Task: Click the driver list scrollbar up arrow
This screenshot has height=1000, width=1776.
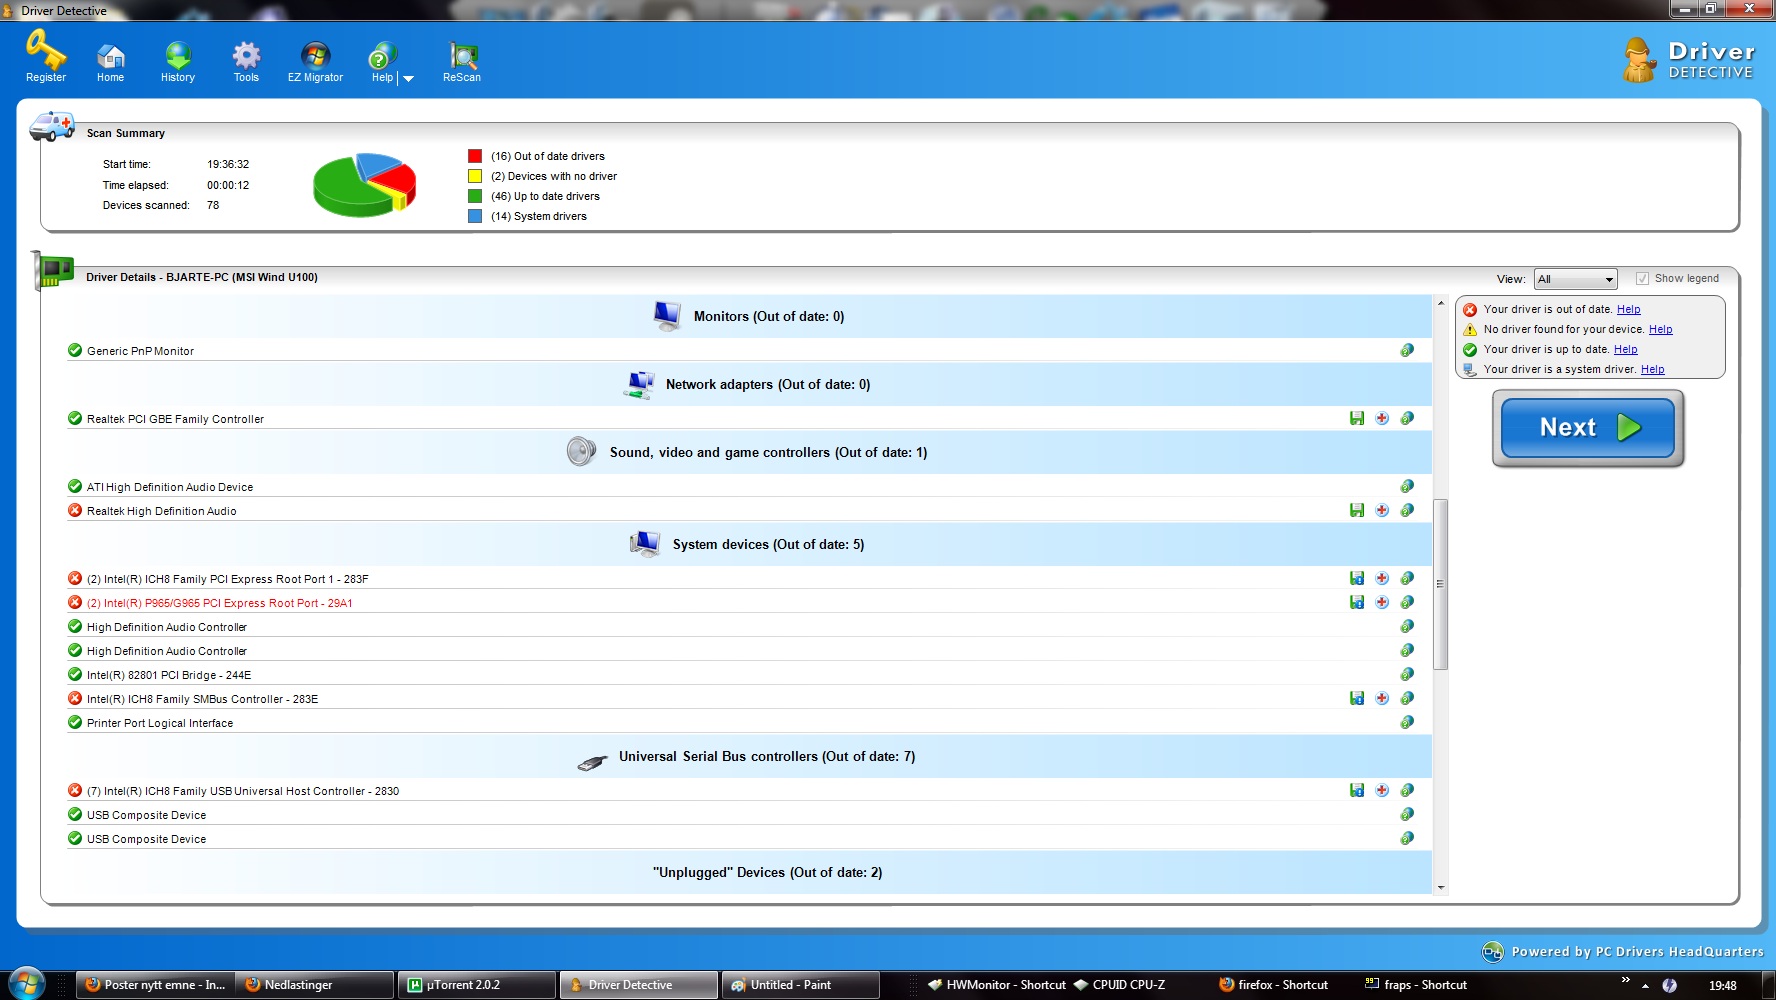Action: (x=1441, y=302)
